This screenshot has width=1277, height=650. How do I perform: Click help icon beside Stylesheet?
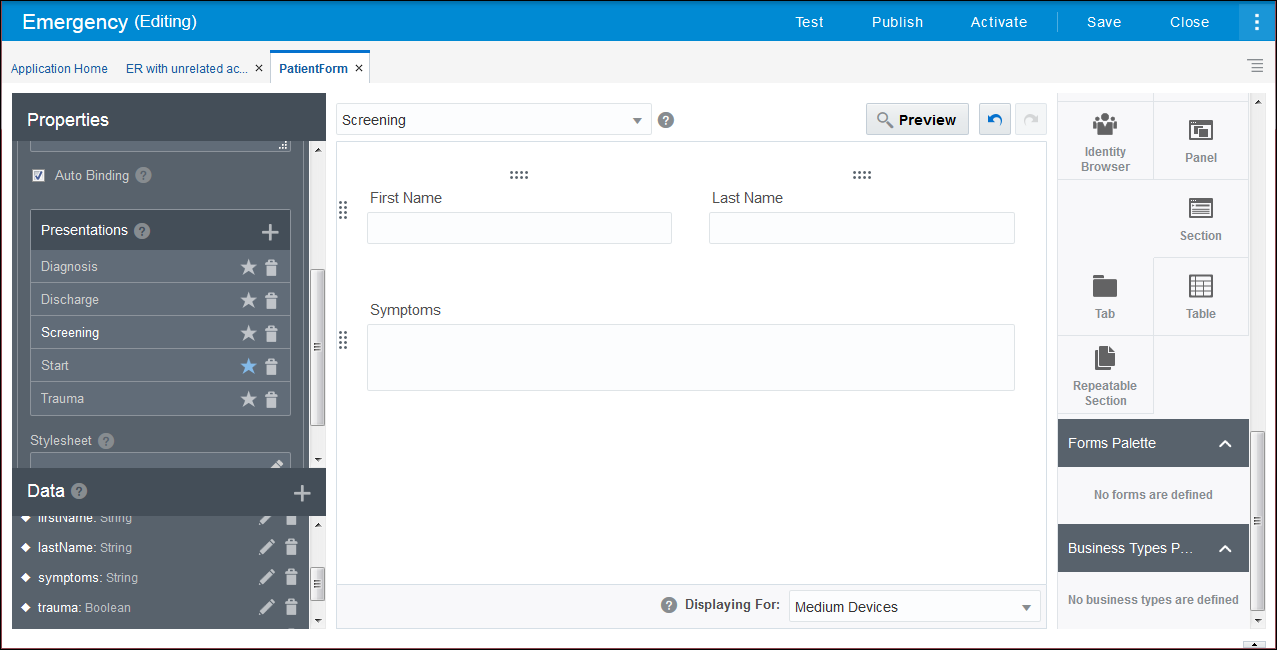point(106,441)
